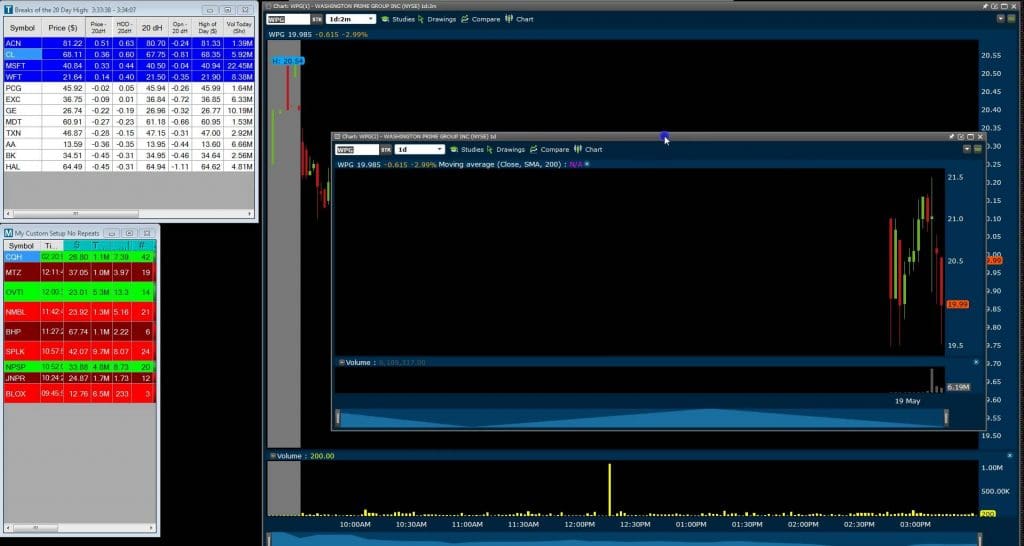Open the arrow dropdown at back chart's right toolbar
Image resolution: width=1024 pixels, height=546 pixels.
1001,18
